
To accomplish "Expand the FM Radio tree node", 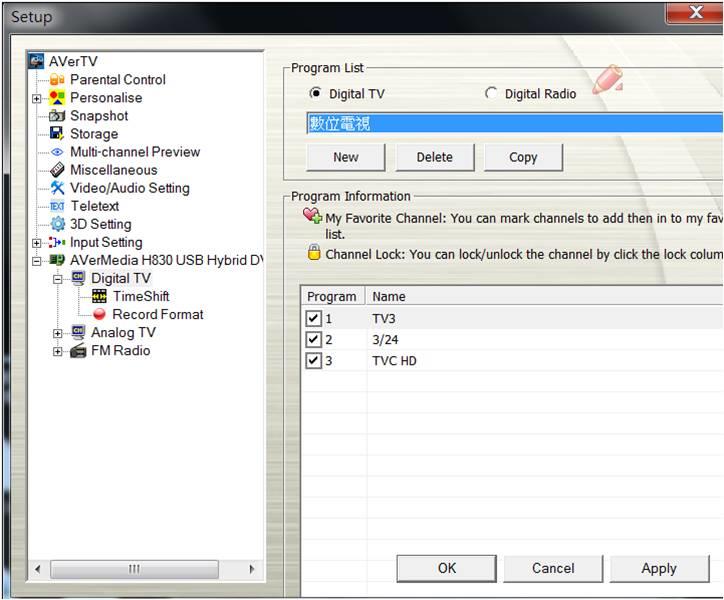I will tap(57, 351).
